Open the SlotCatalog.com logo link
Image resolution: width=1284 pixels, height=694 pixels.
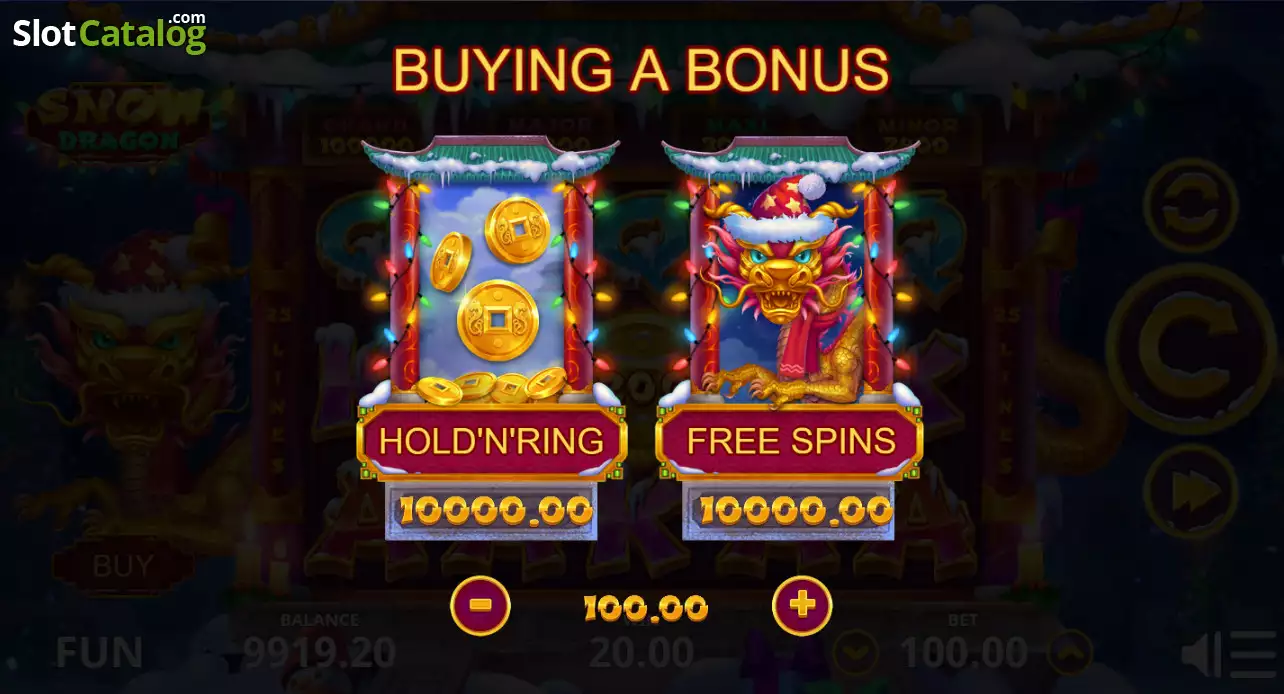(x=108, y=33)
